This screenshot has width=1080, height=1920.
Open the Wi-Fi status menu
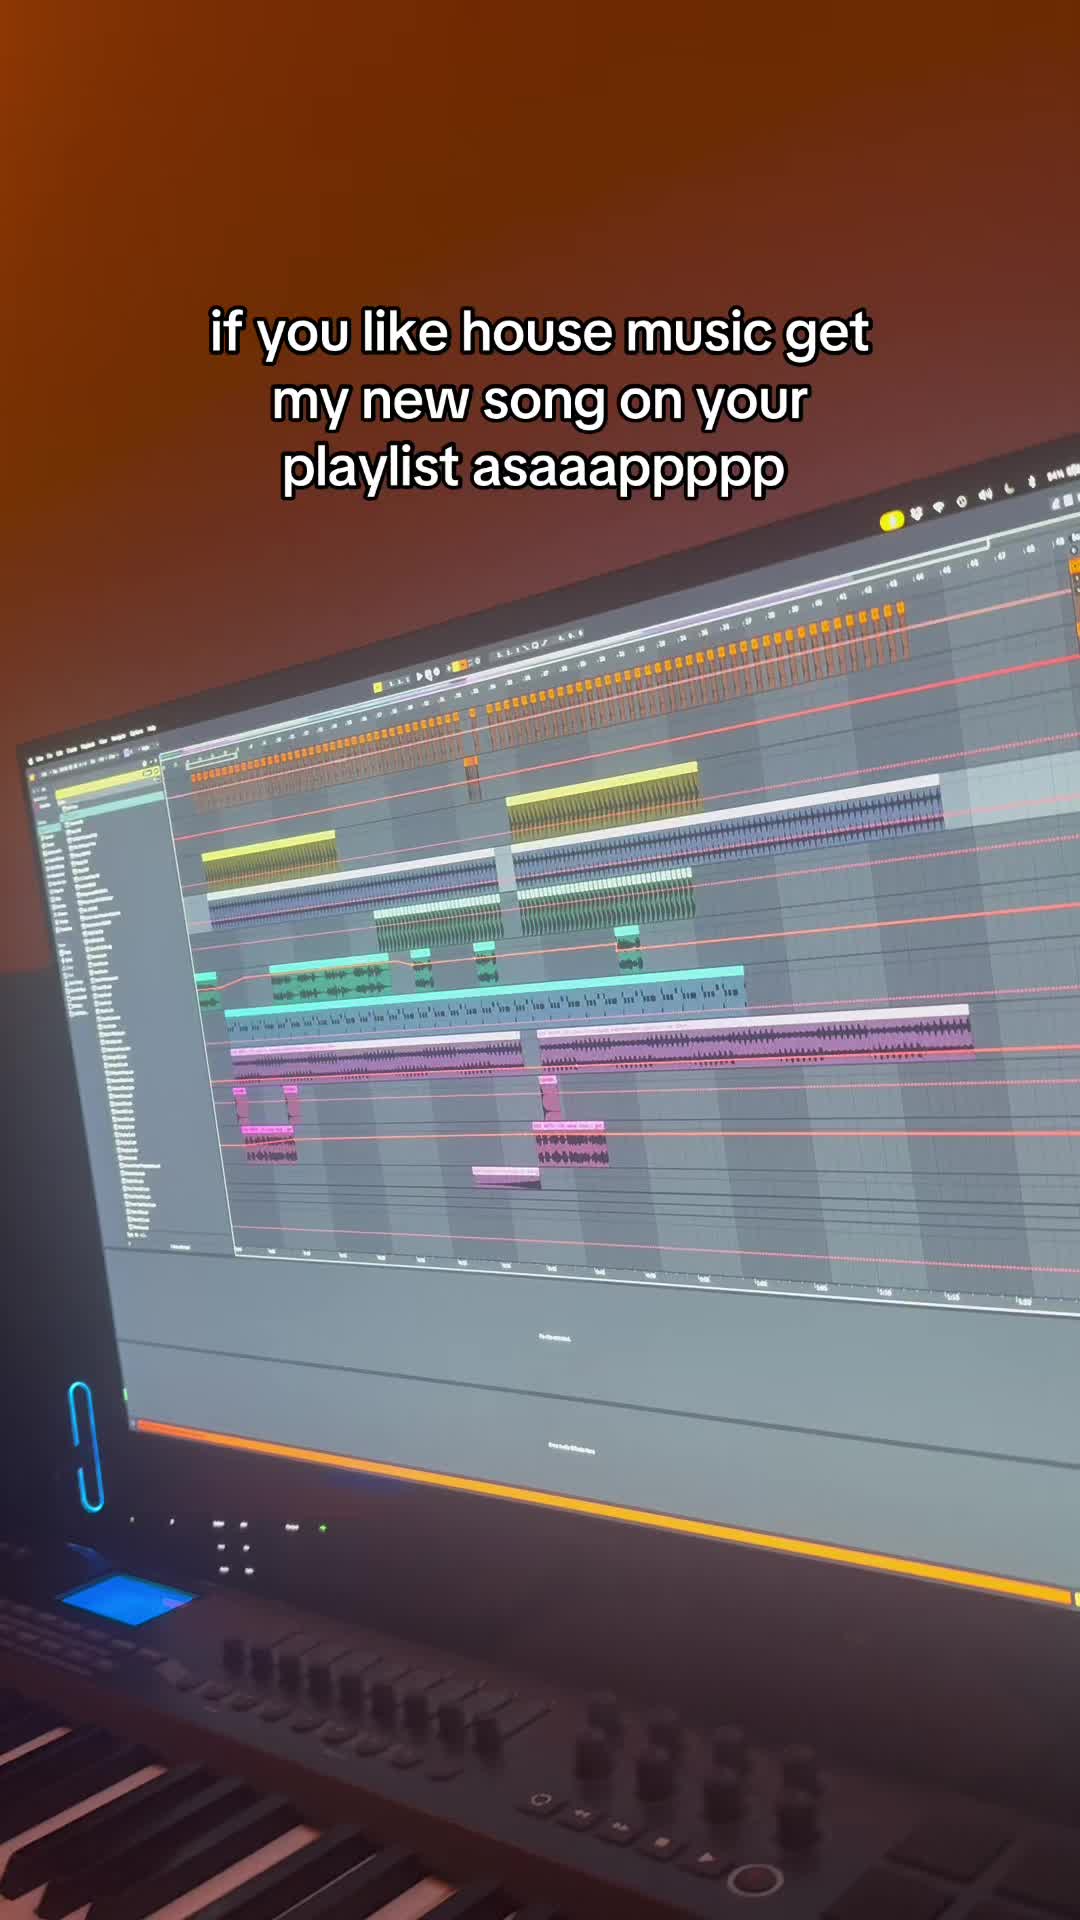click(x=937, y=508)
